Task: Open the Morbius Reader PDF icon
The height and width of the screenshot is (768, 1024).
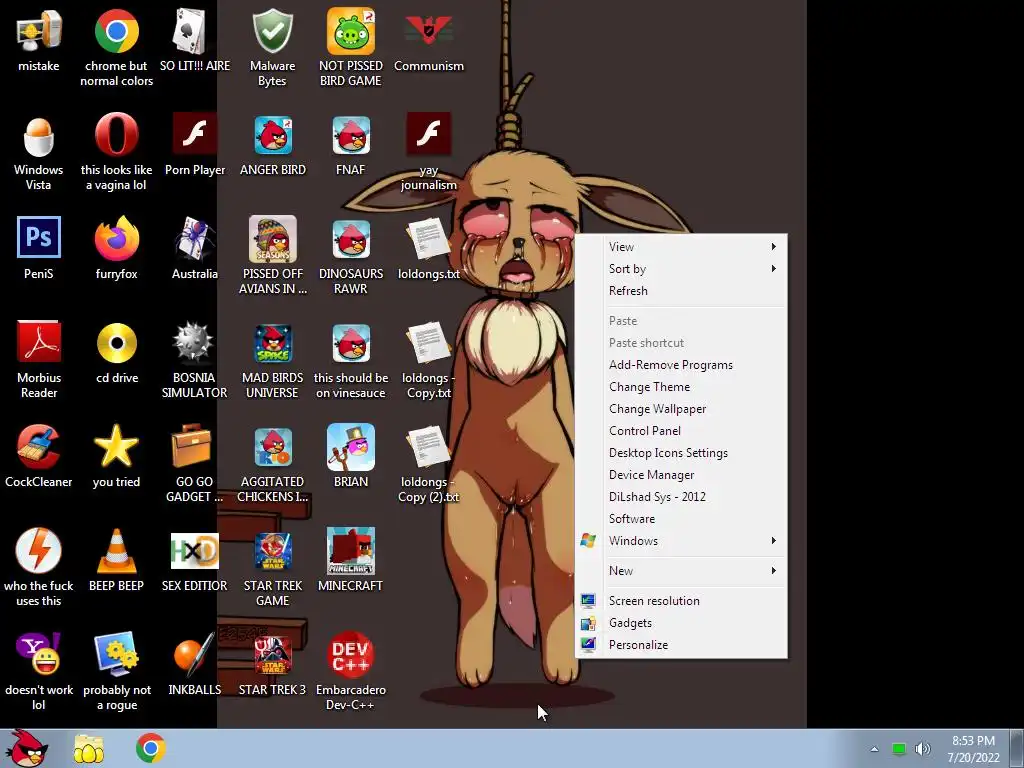Action: point(39,343)
